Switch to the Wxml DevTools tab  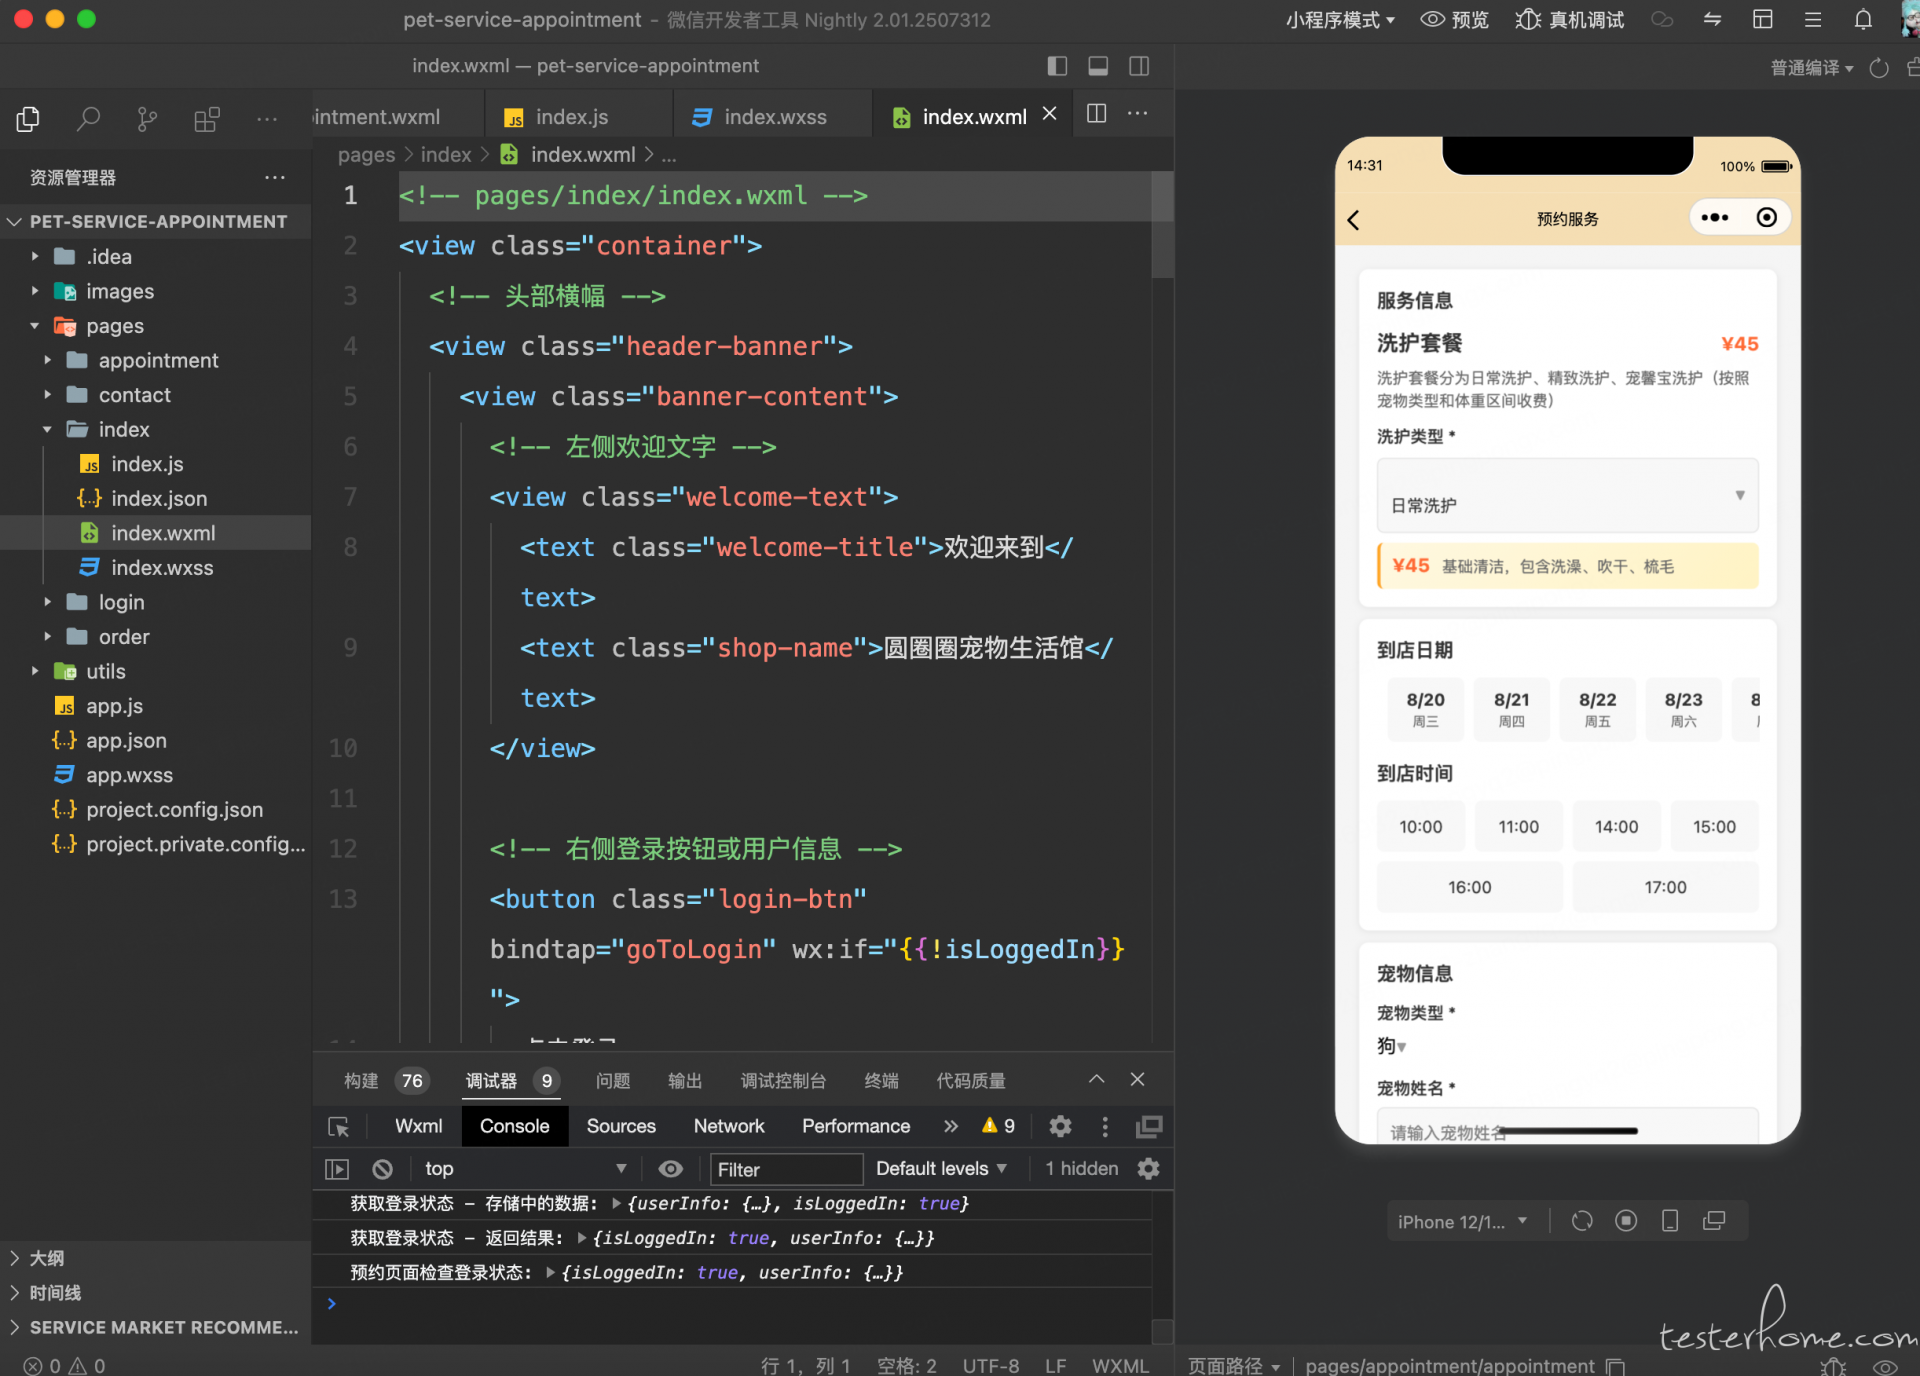click(x=418, y=1127)
